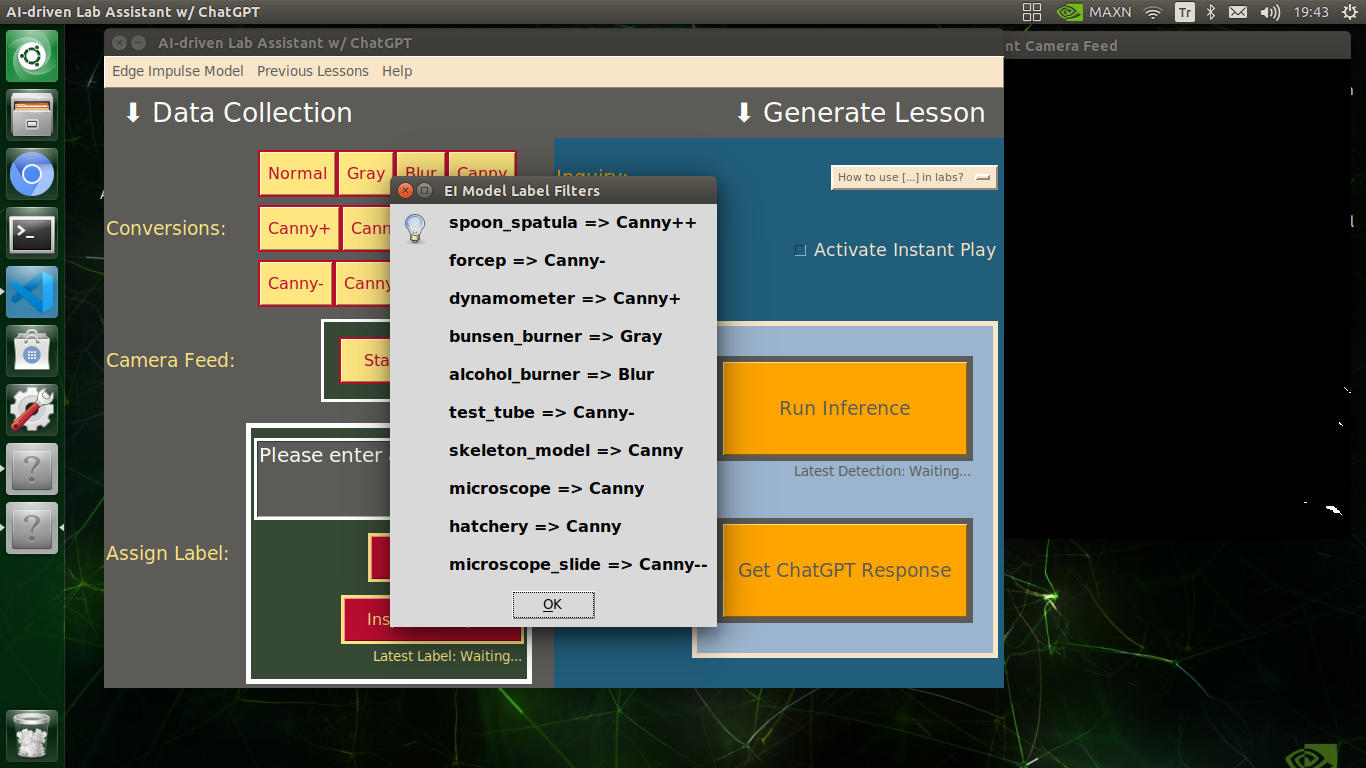Open the Trash in the dock

32,736
